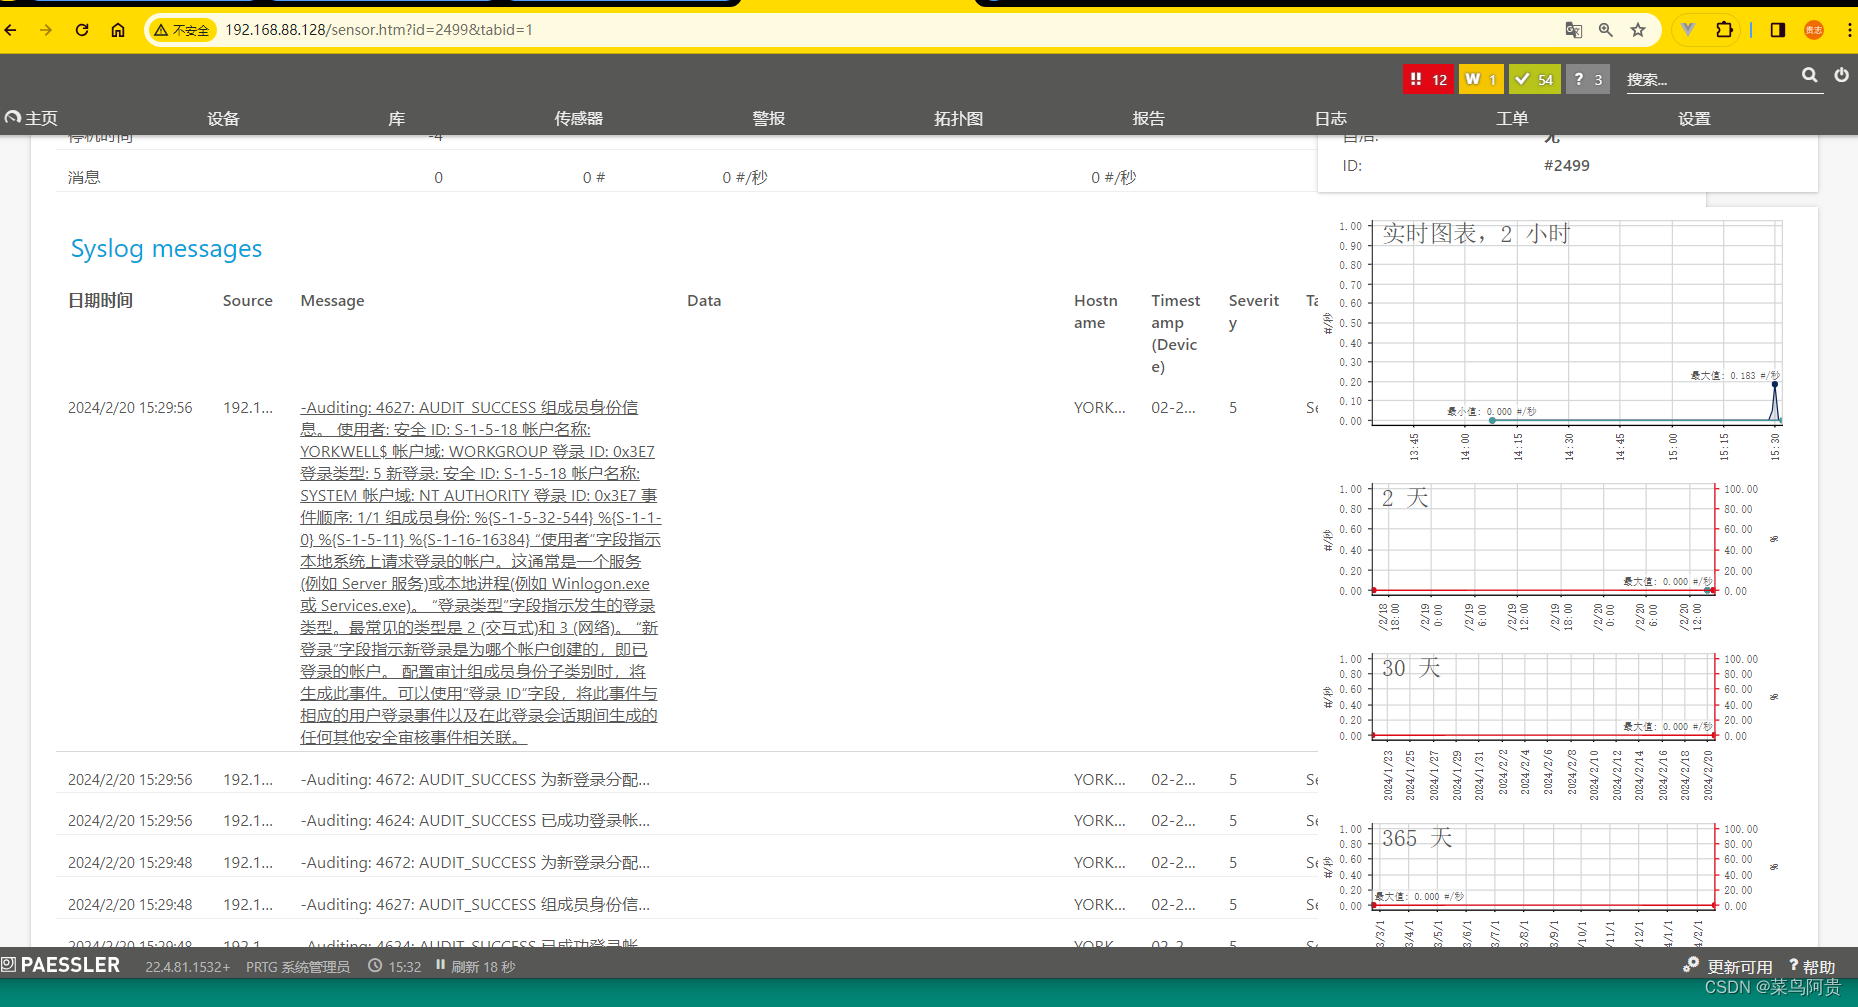Sort by the Source column header

[x=248, y=300]
